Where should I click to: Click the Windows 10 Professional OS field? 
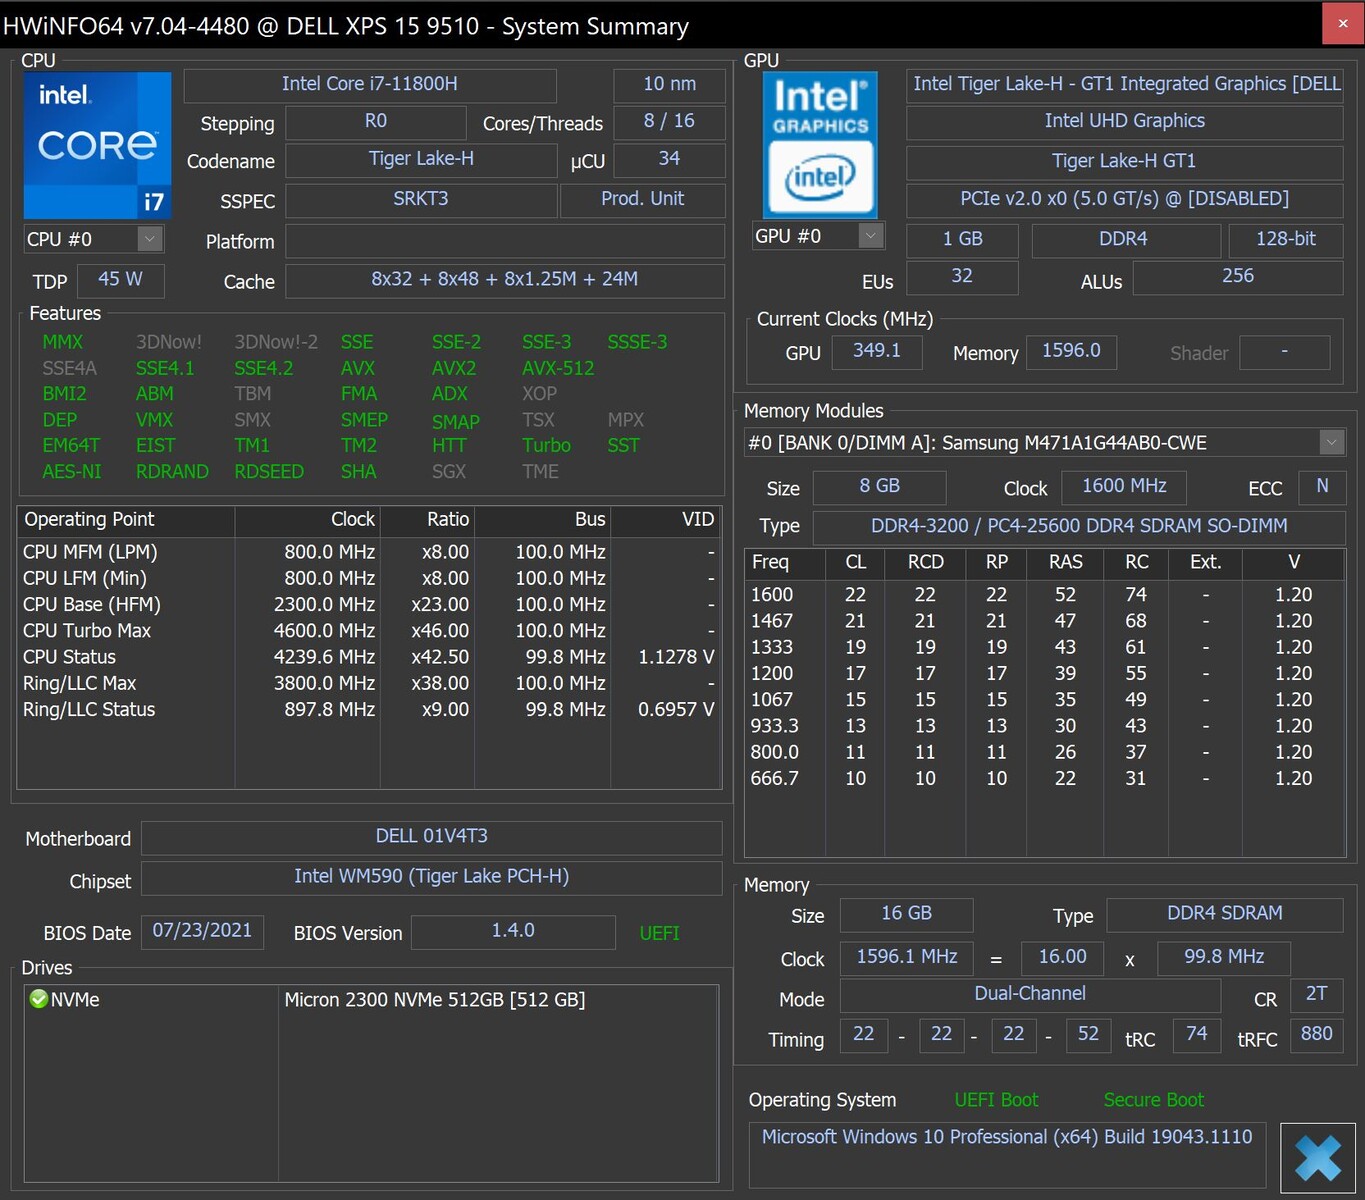click(x=1006, y=1137)
